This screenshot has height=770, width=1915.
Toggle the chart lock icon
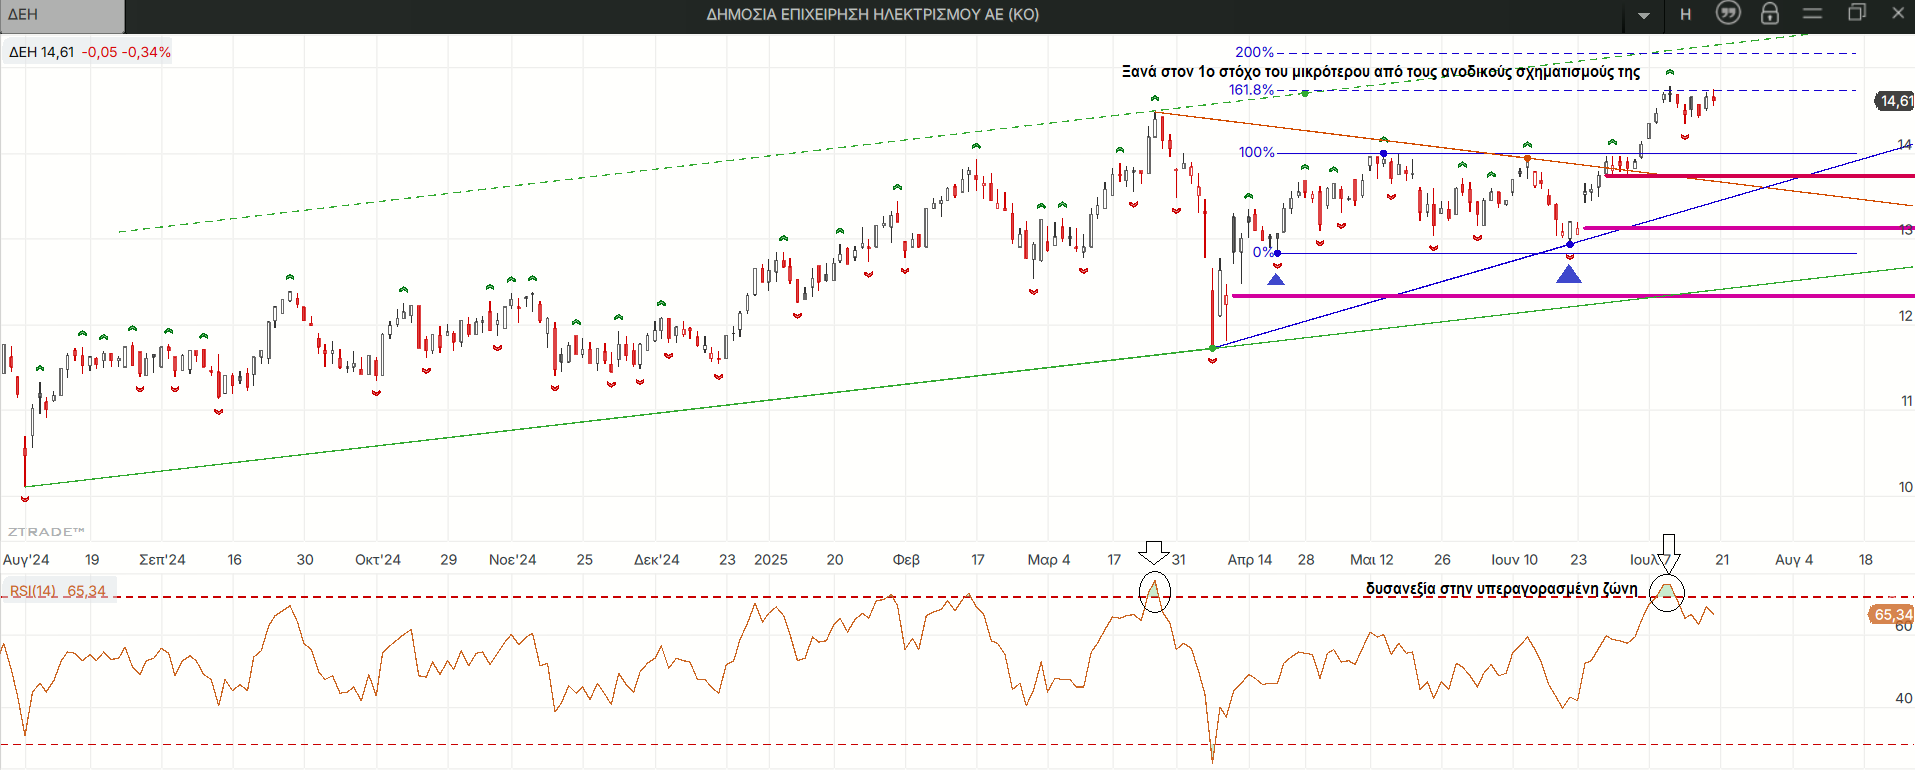(1770, 13)
